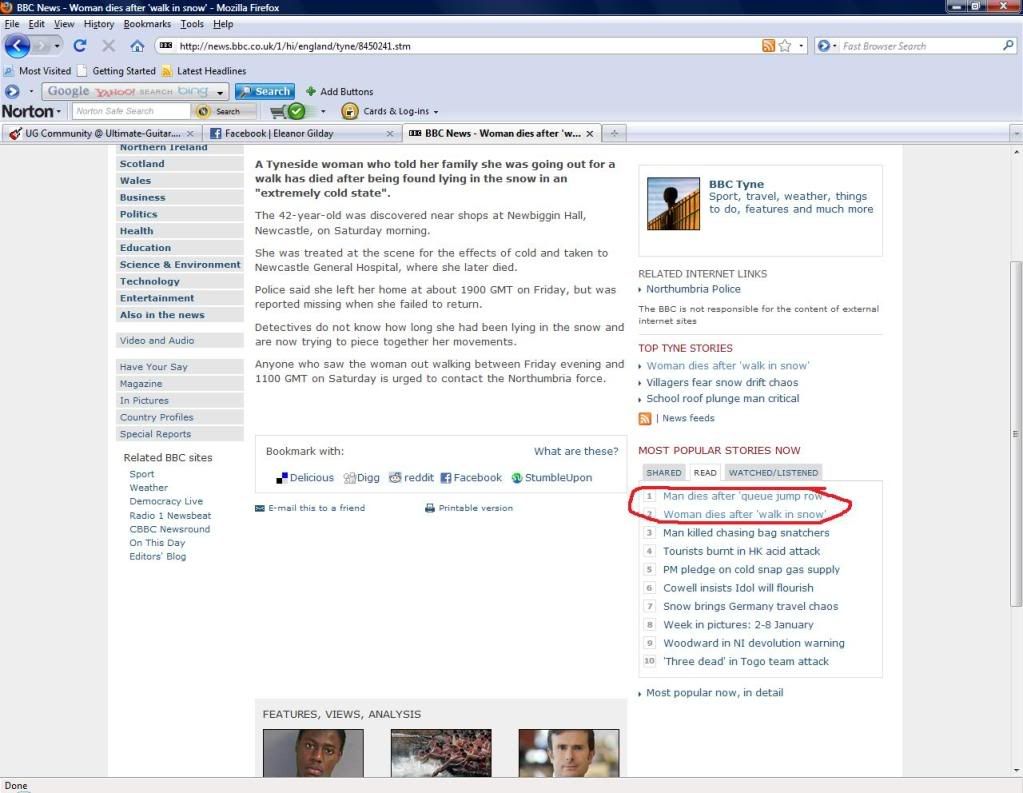Click the Norton Safe Search button icon
This screenshot has height=793, width=1023.
click(x=204, y=112)
